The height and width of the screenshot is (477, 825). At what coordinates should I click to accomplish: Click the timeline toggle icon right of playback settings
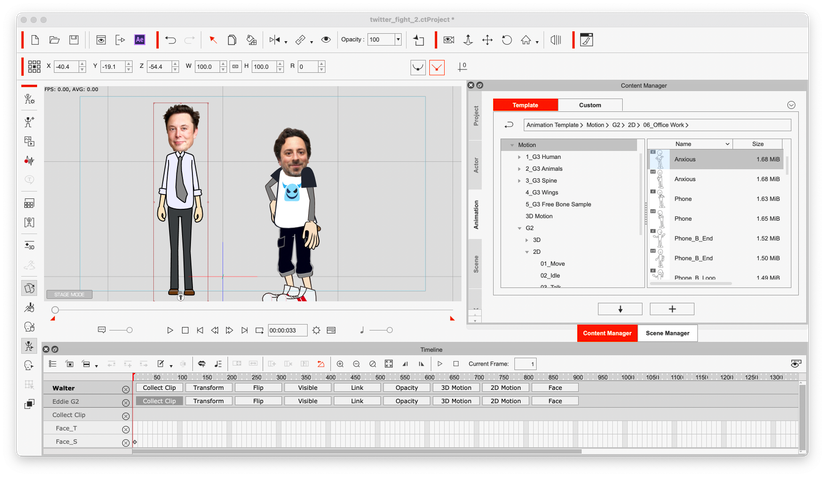click(331, 330)
